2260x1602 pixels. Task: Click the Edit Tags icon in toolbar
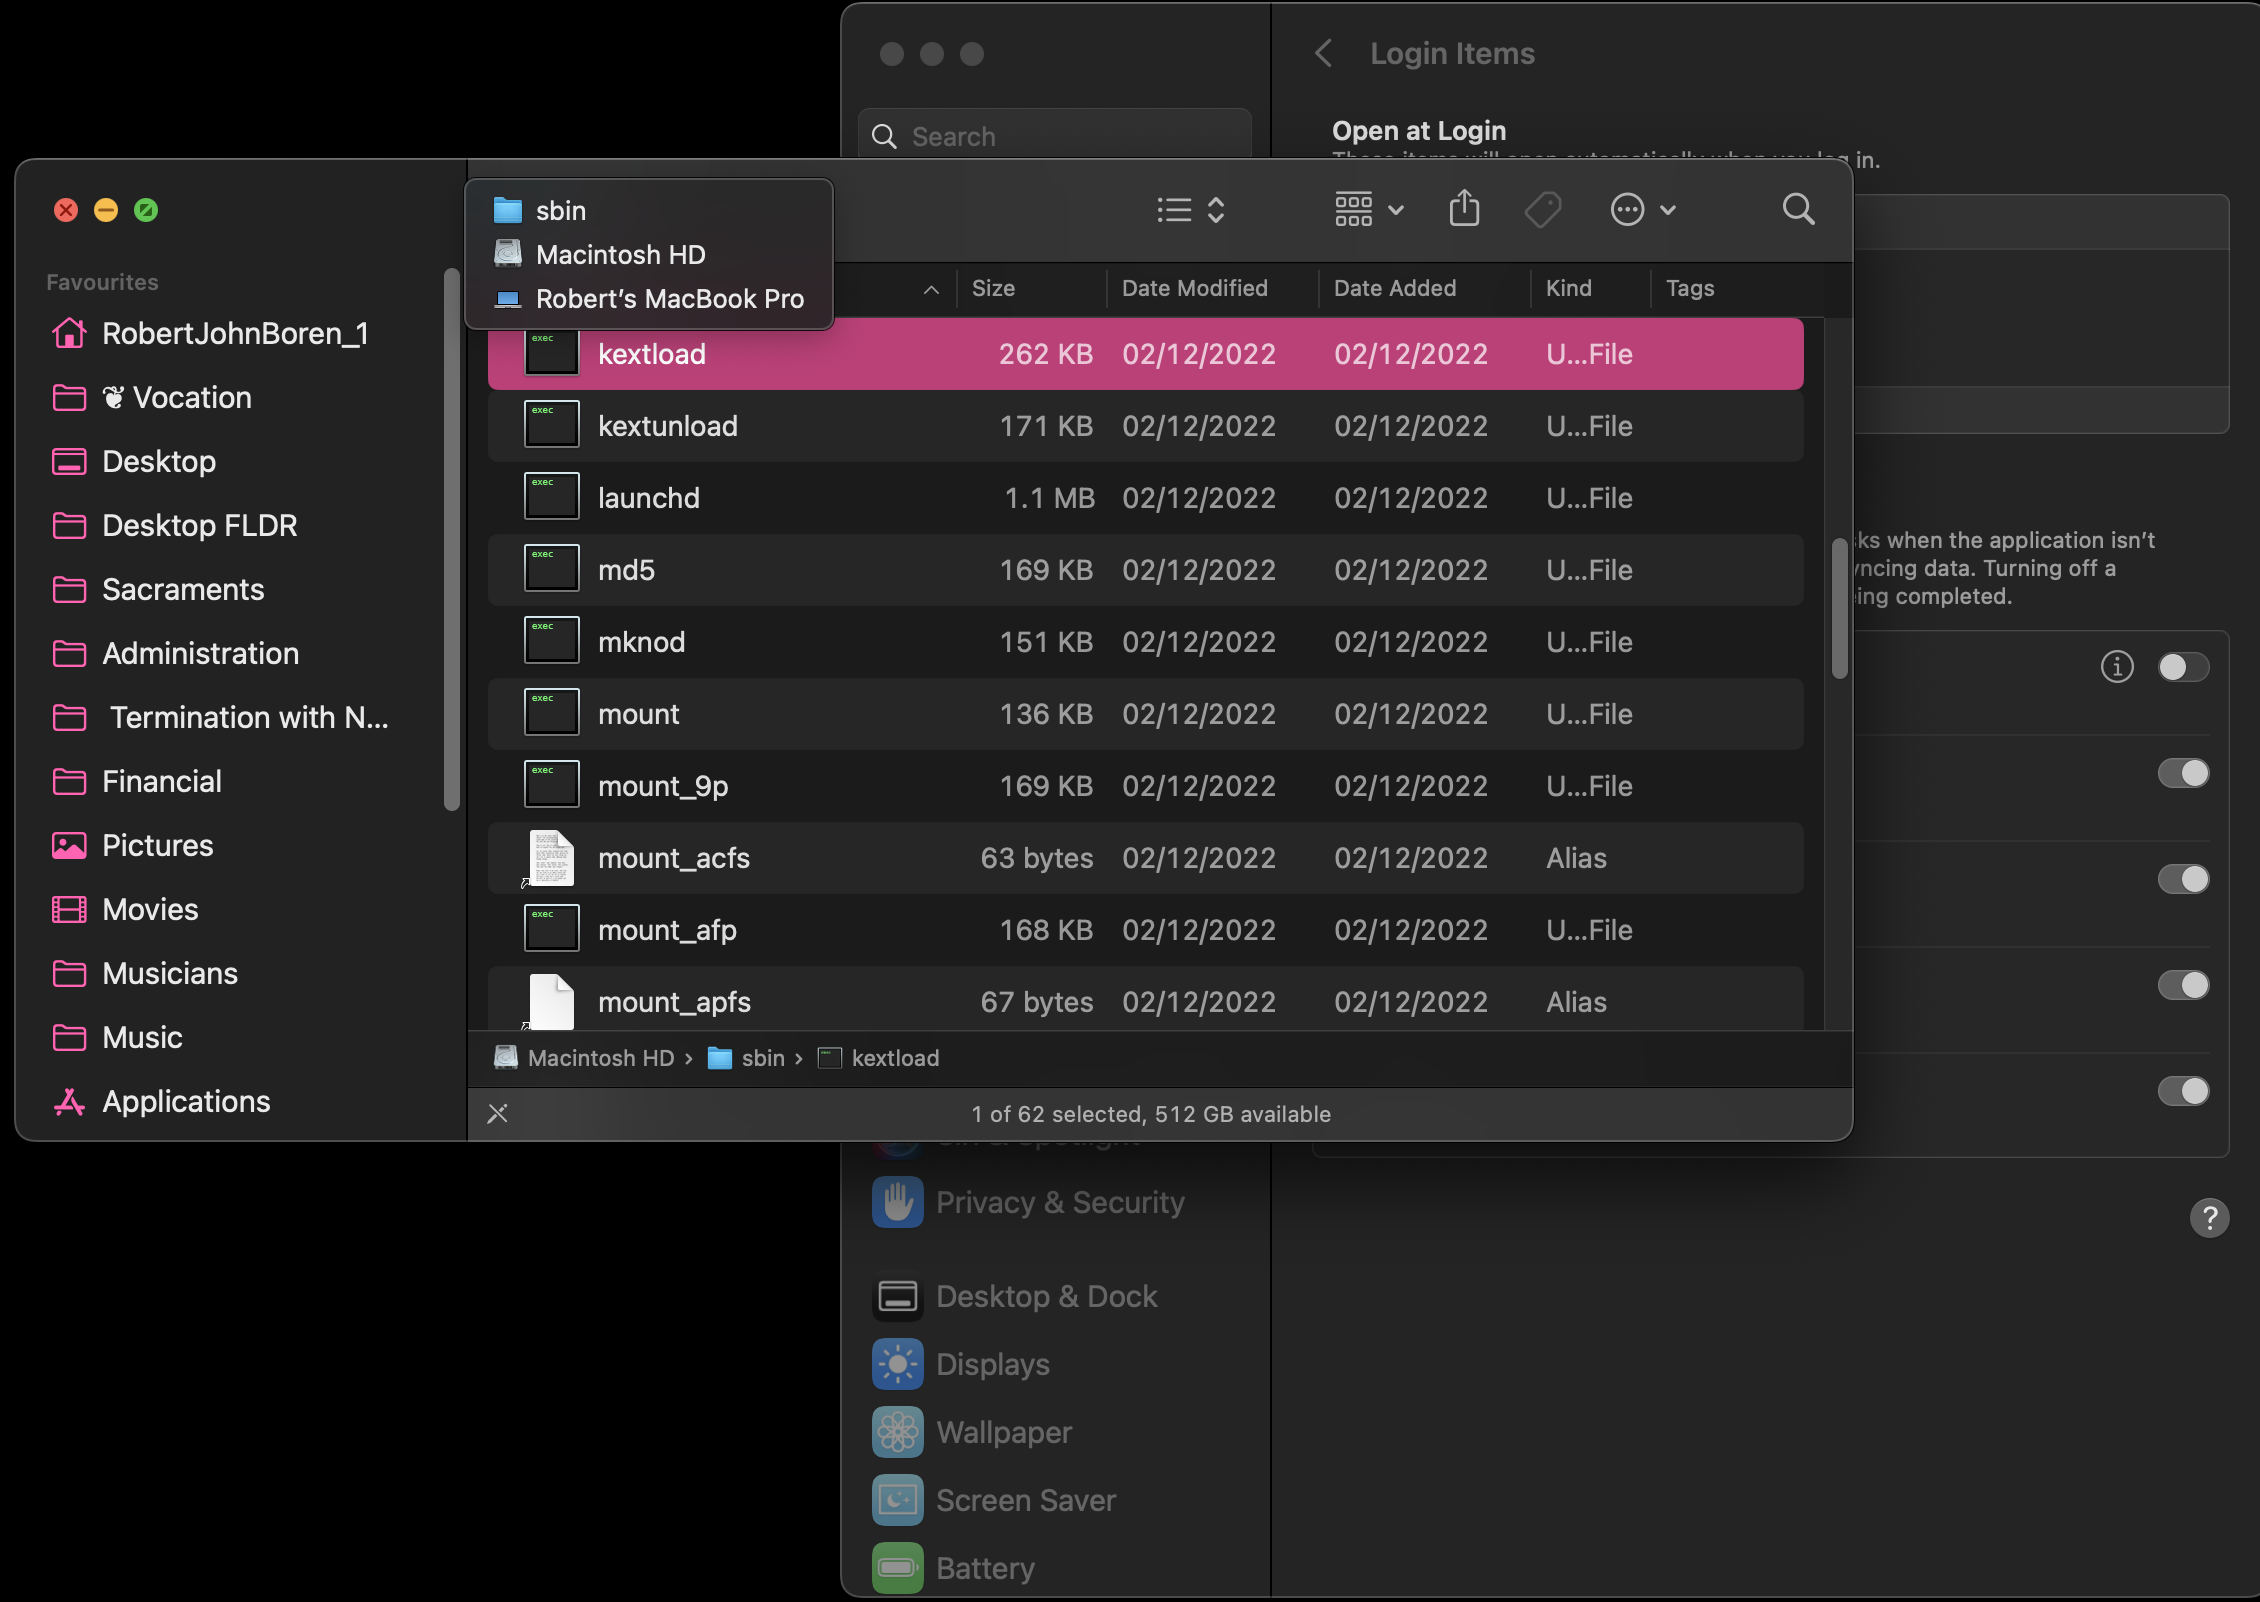(1542, 210)
